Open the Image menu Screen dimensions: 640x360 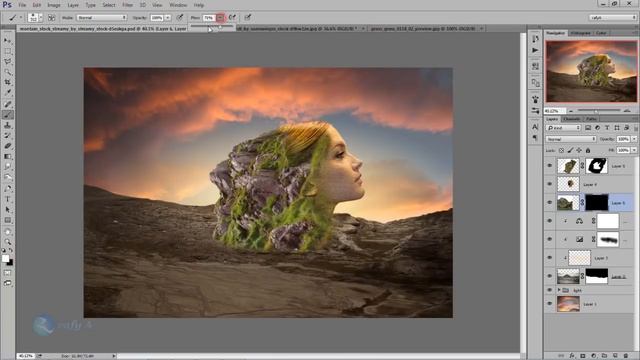(x=53, y=5)
